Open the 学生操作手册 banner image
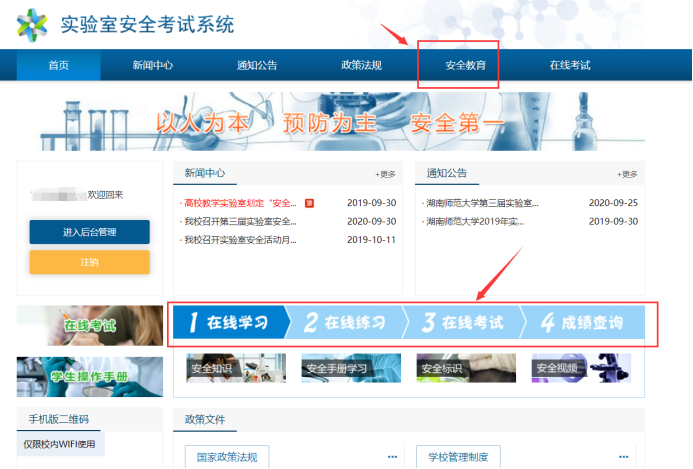 click(x=90, y=376)
